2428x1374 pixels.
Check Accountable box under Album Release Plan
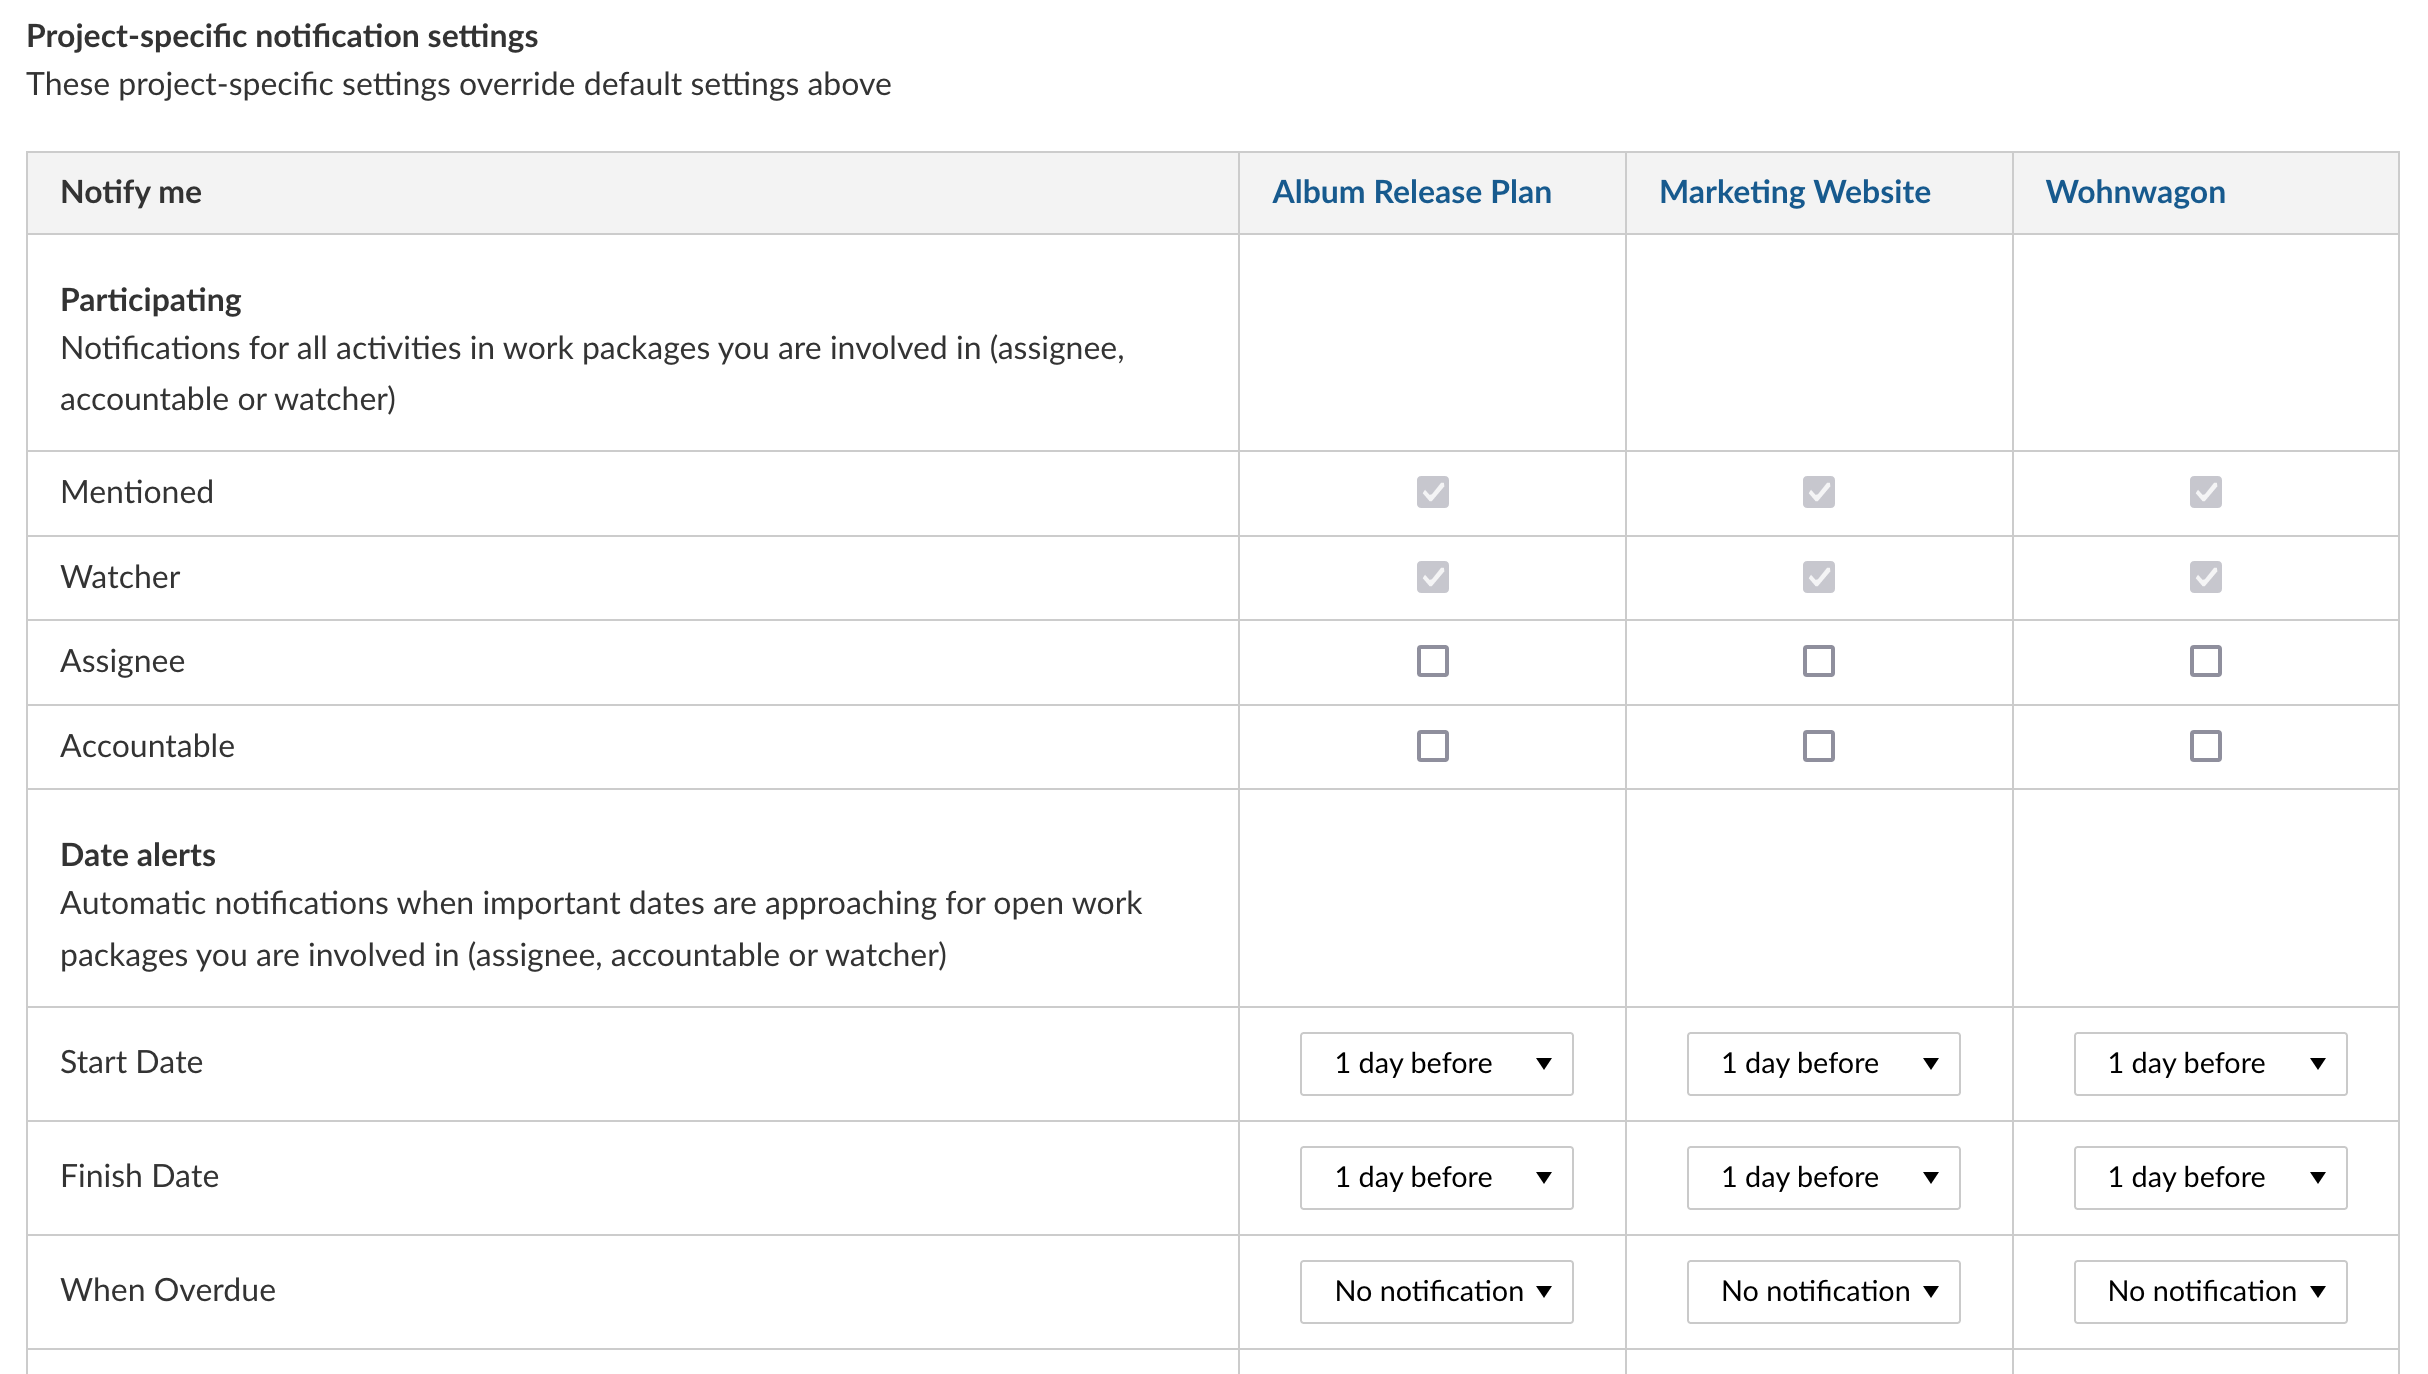coord(1432,746)
